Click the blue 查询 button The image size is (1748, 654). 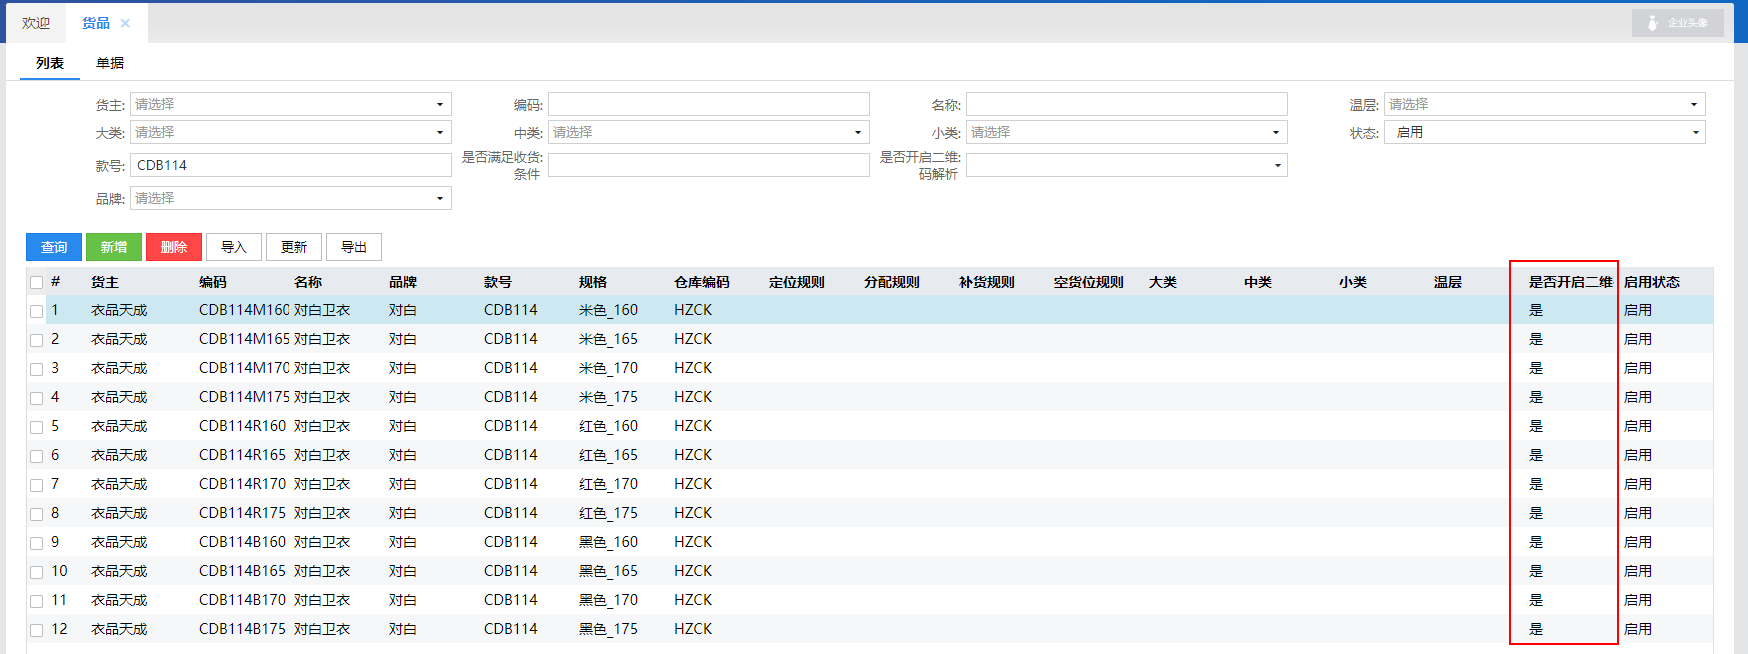coord(54,247)
